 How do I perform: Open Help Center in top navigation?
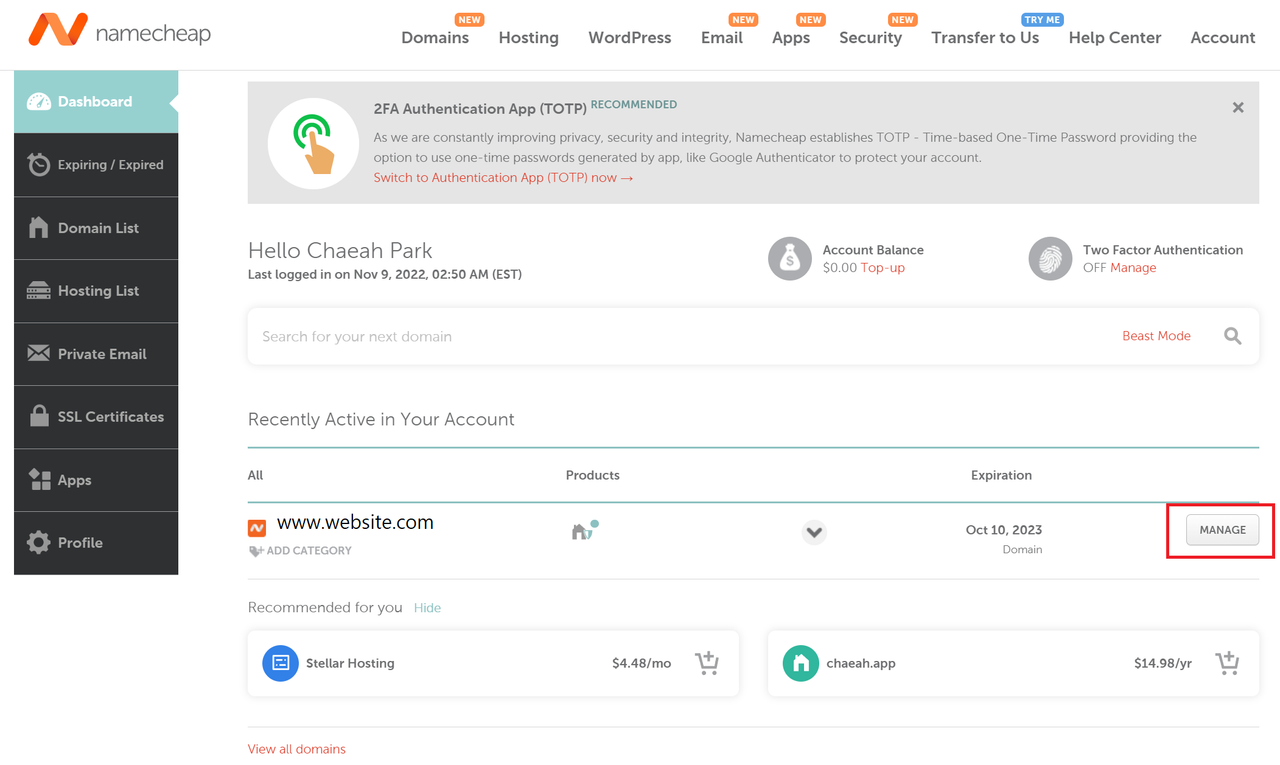point(1115,37)
